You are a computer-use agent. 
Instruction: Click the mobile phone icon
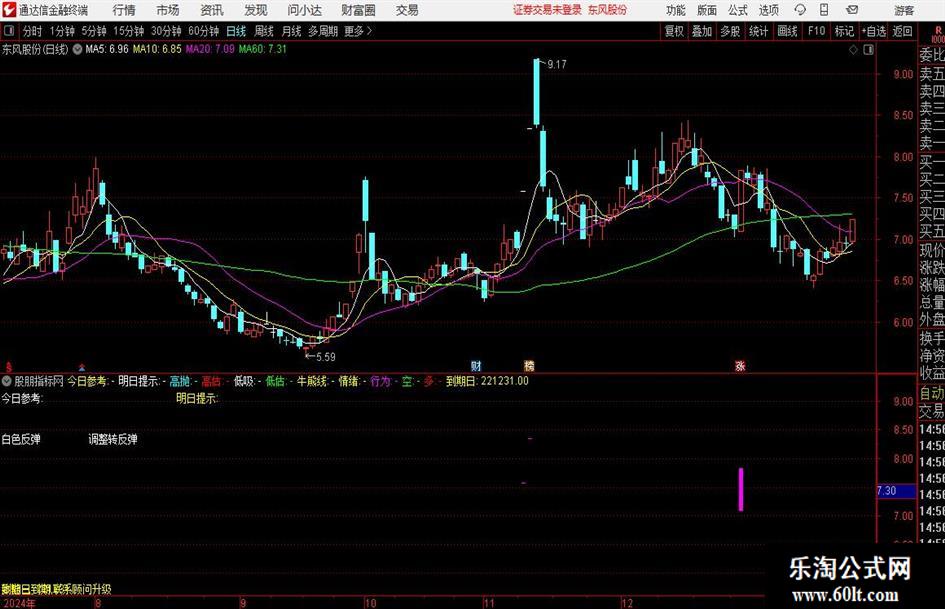[824, 10]
